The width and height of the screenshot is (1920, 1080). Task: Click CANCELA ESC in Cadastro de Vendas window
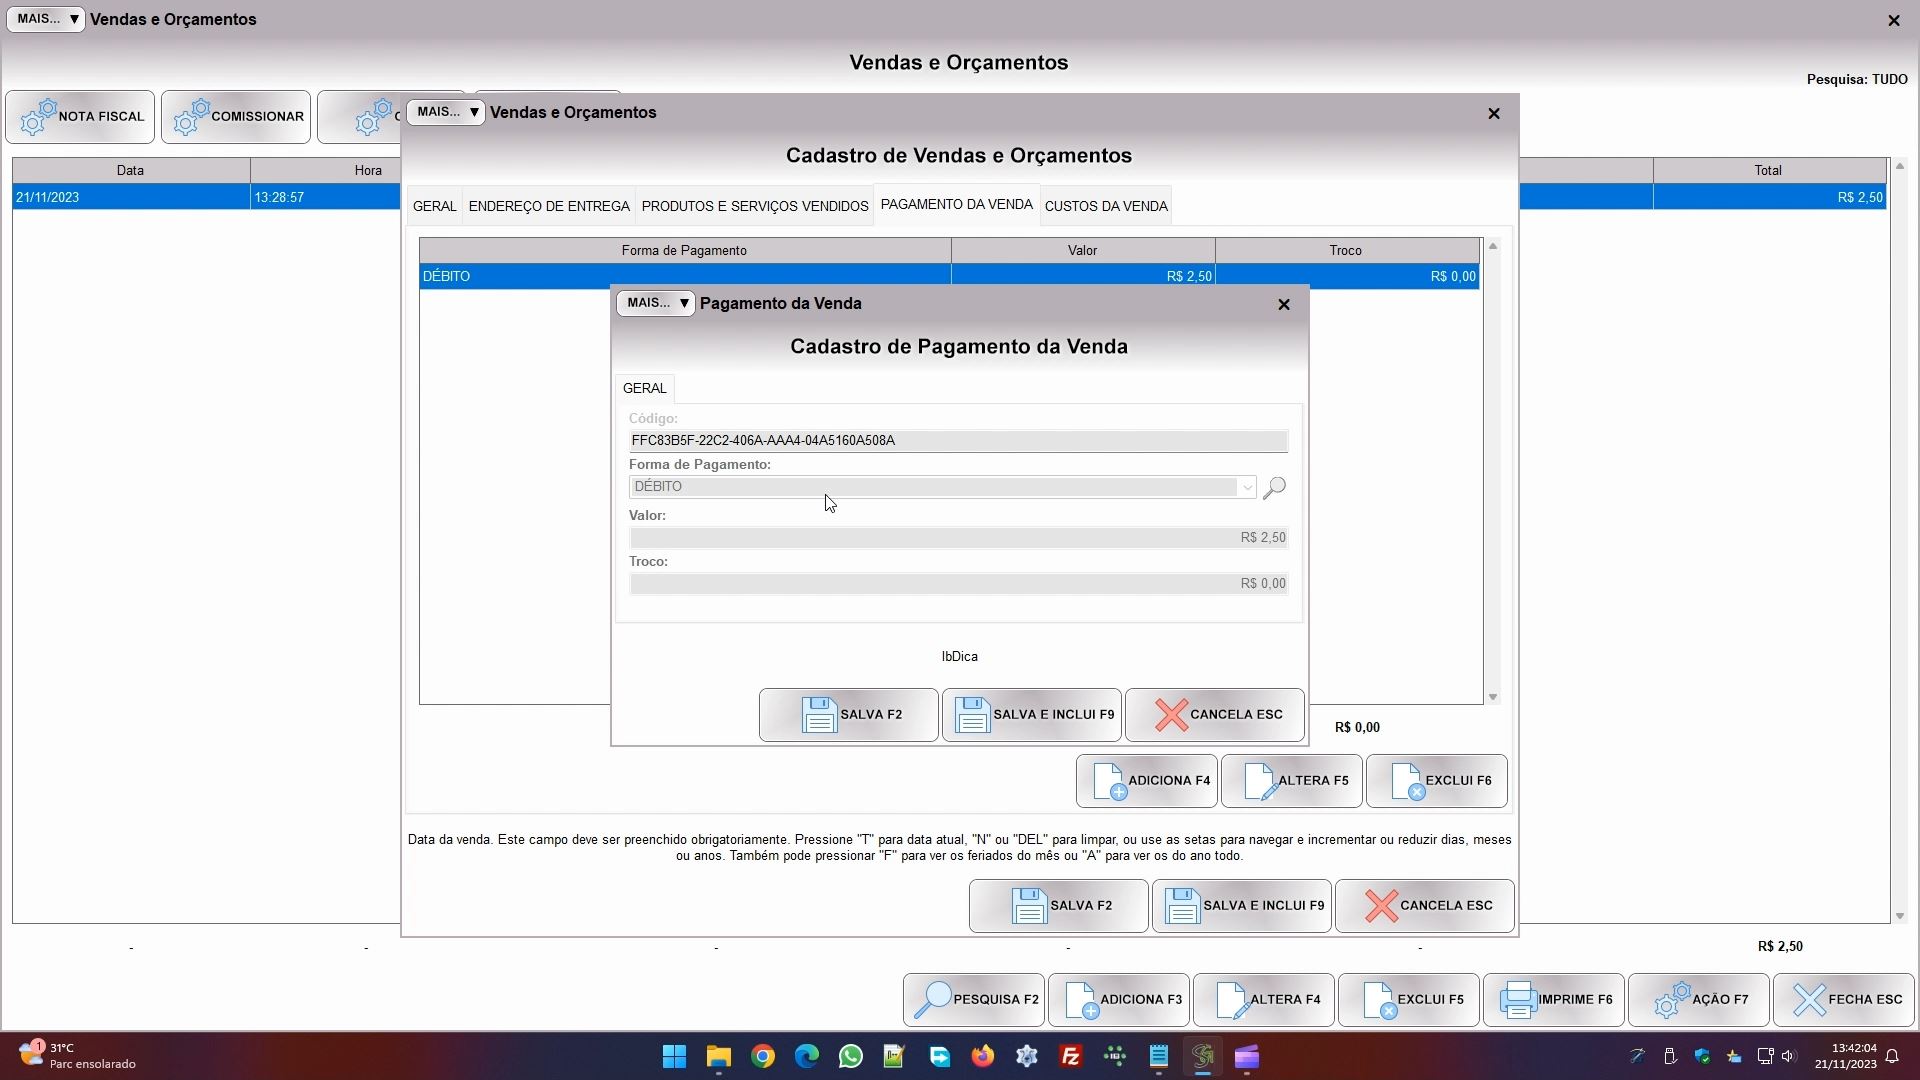tap(1424, 906)
